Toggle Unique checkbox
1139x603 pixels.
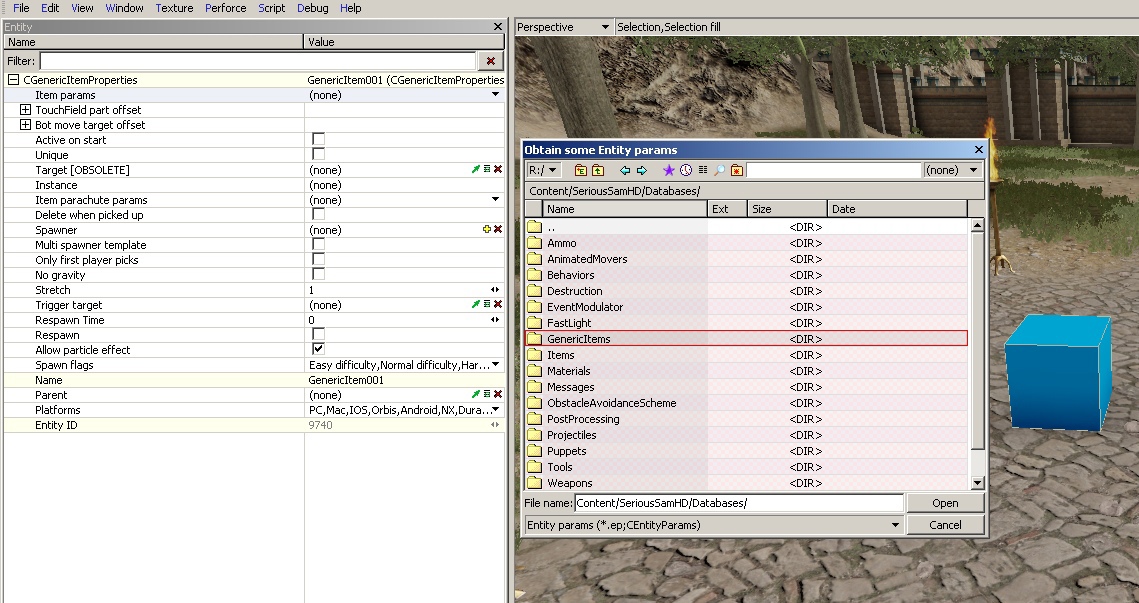[x=318, y=155]
